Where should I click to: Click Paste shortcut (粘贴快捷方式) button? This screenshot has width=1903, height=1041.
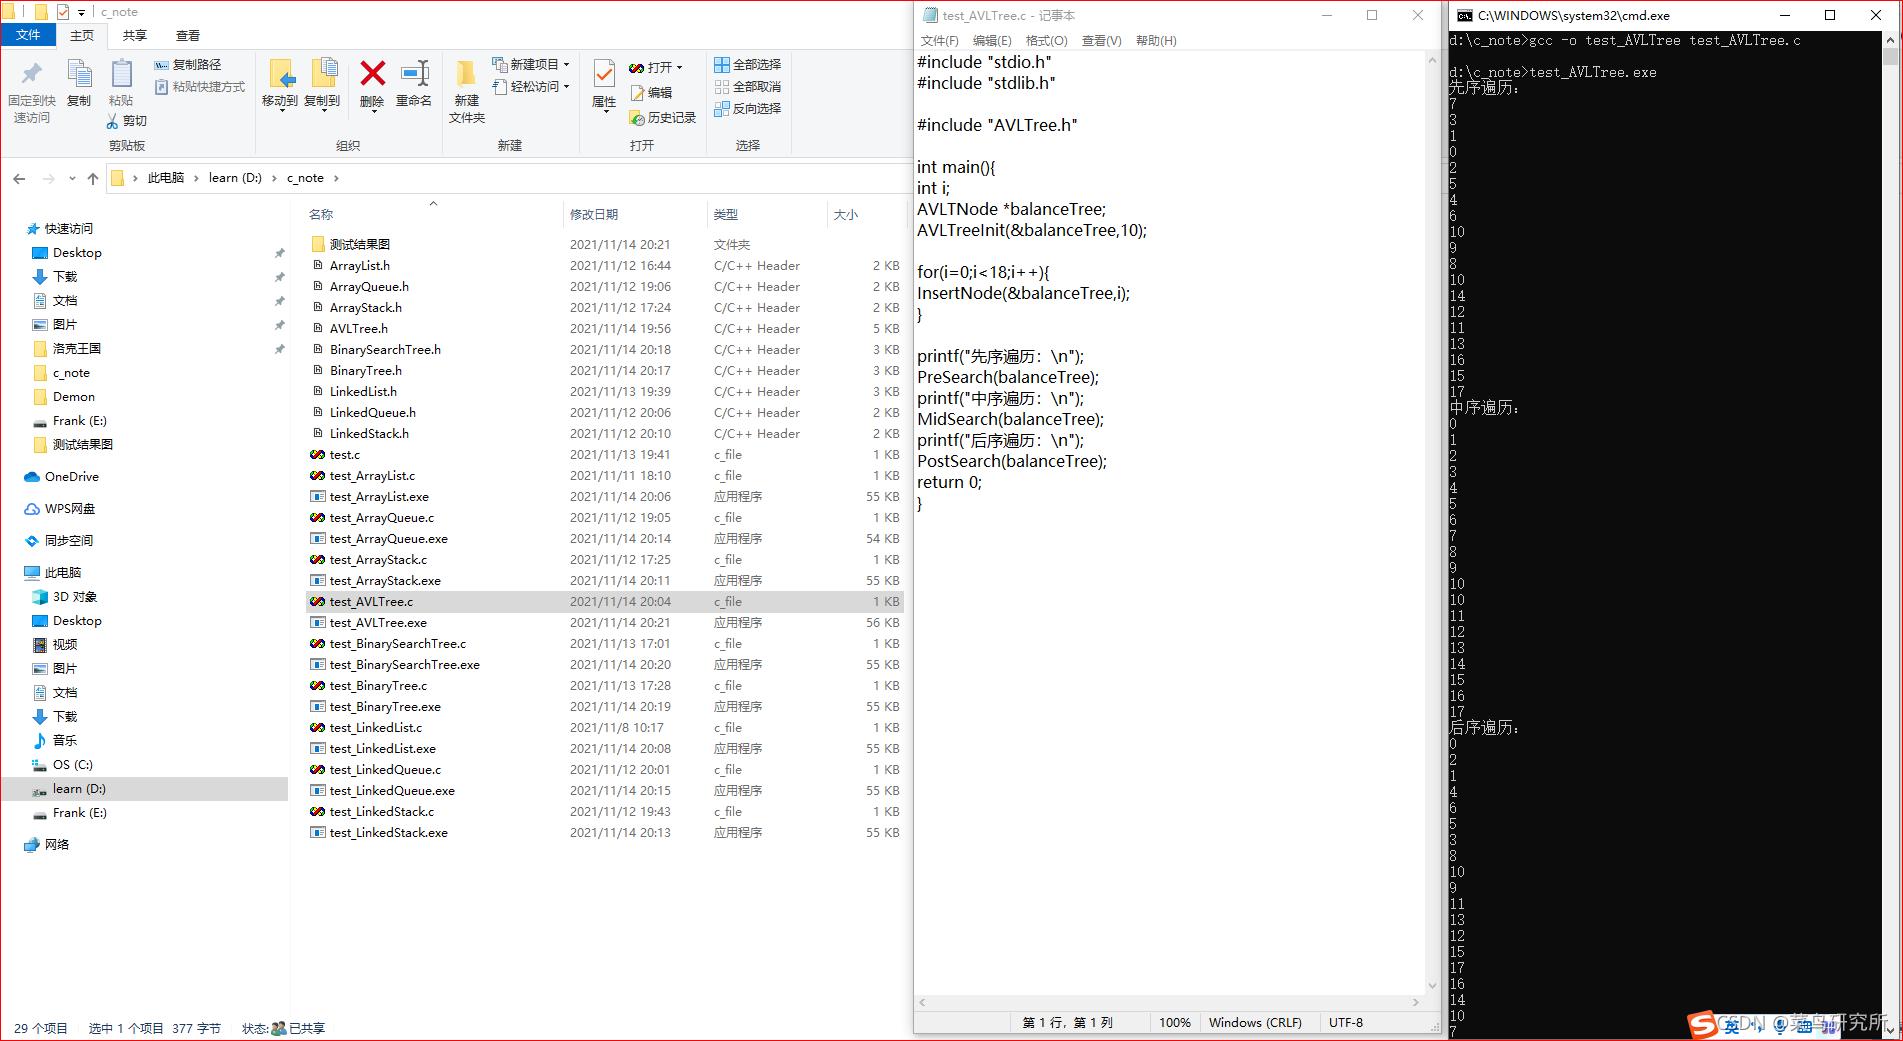pyautogui.click(x=200, y=87)
